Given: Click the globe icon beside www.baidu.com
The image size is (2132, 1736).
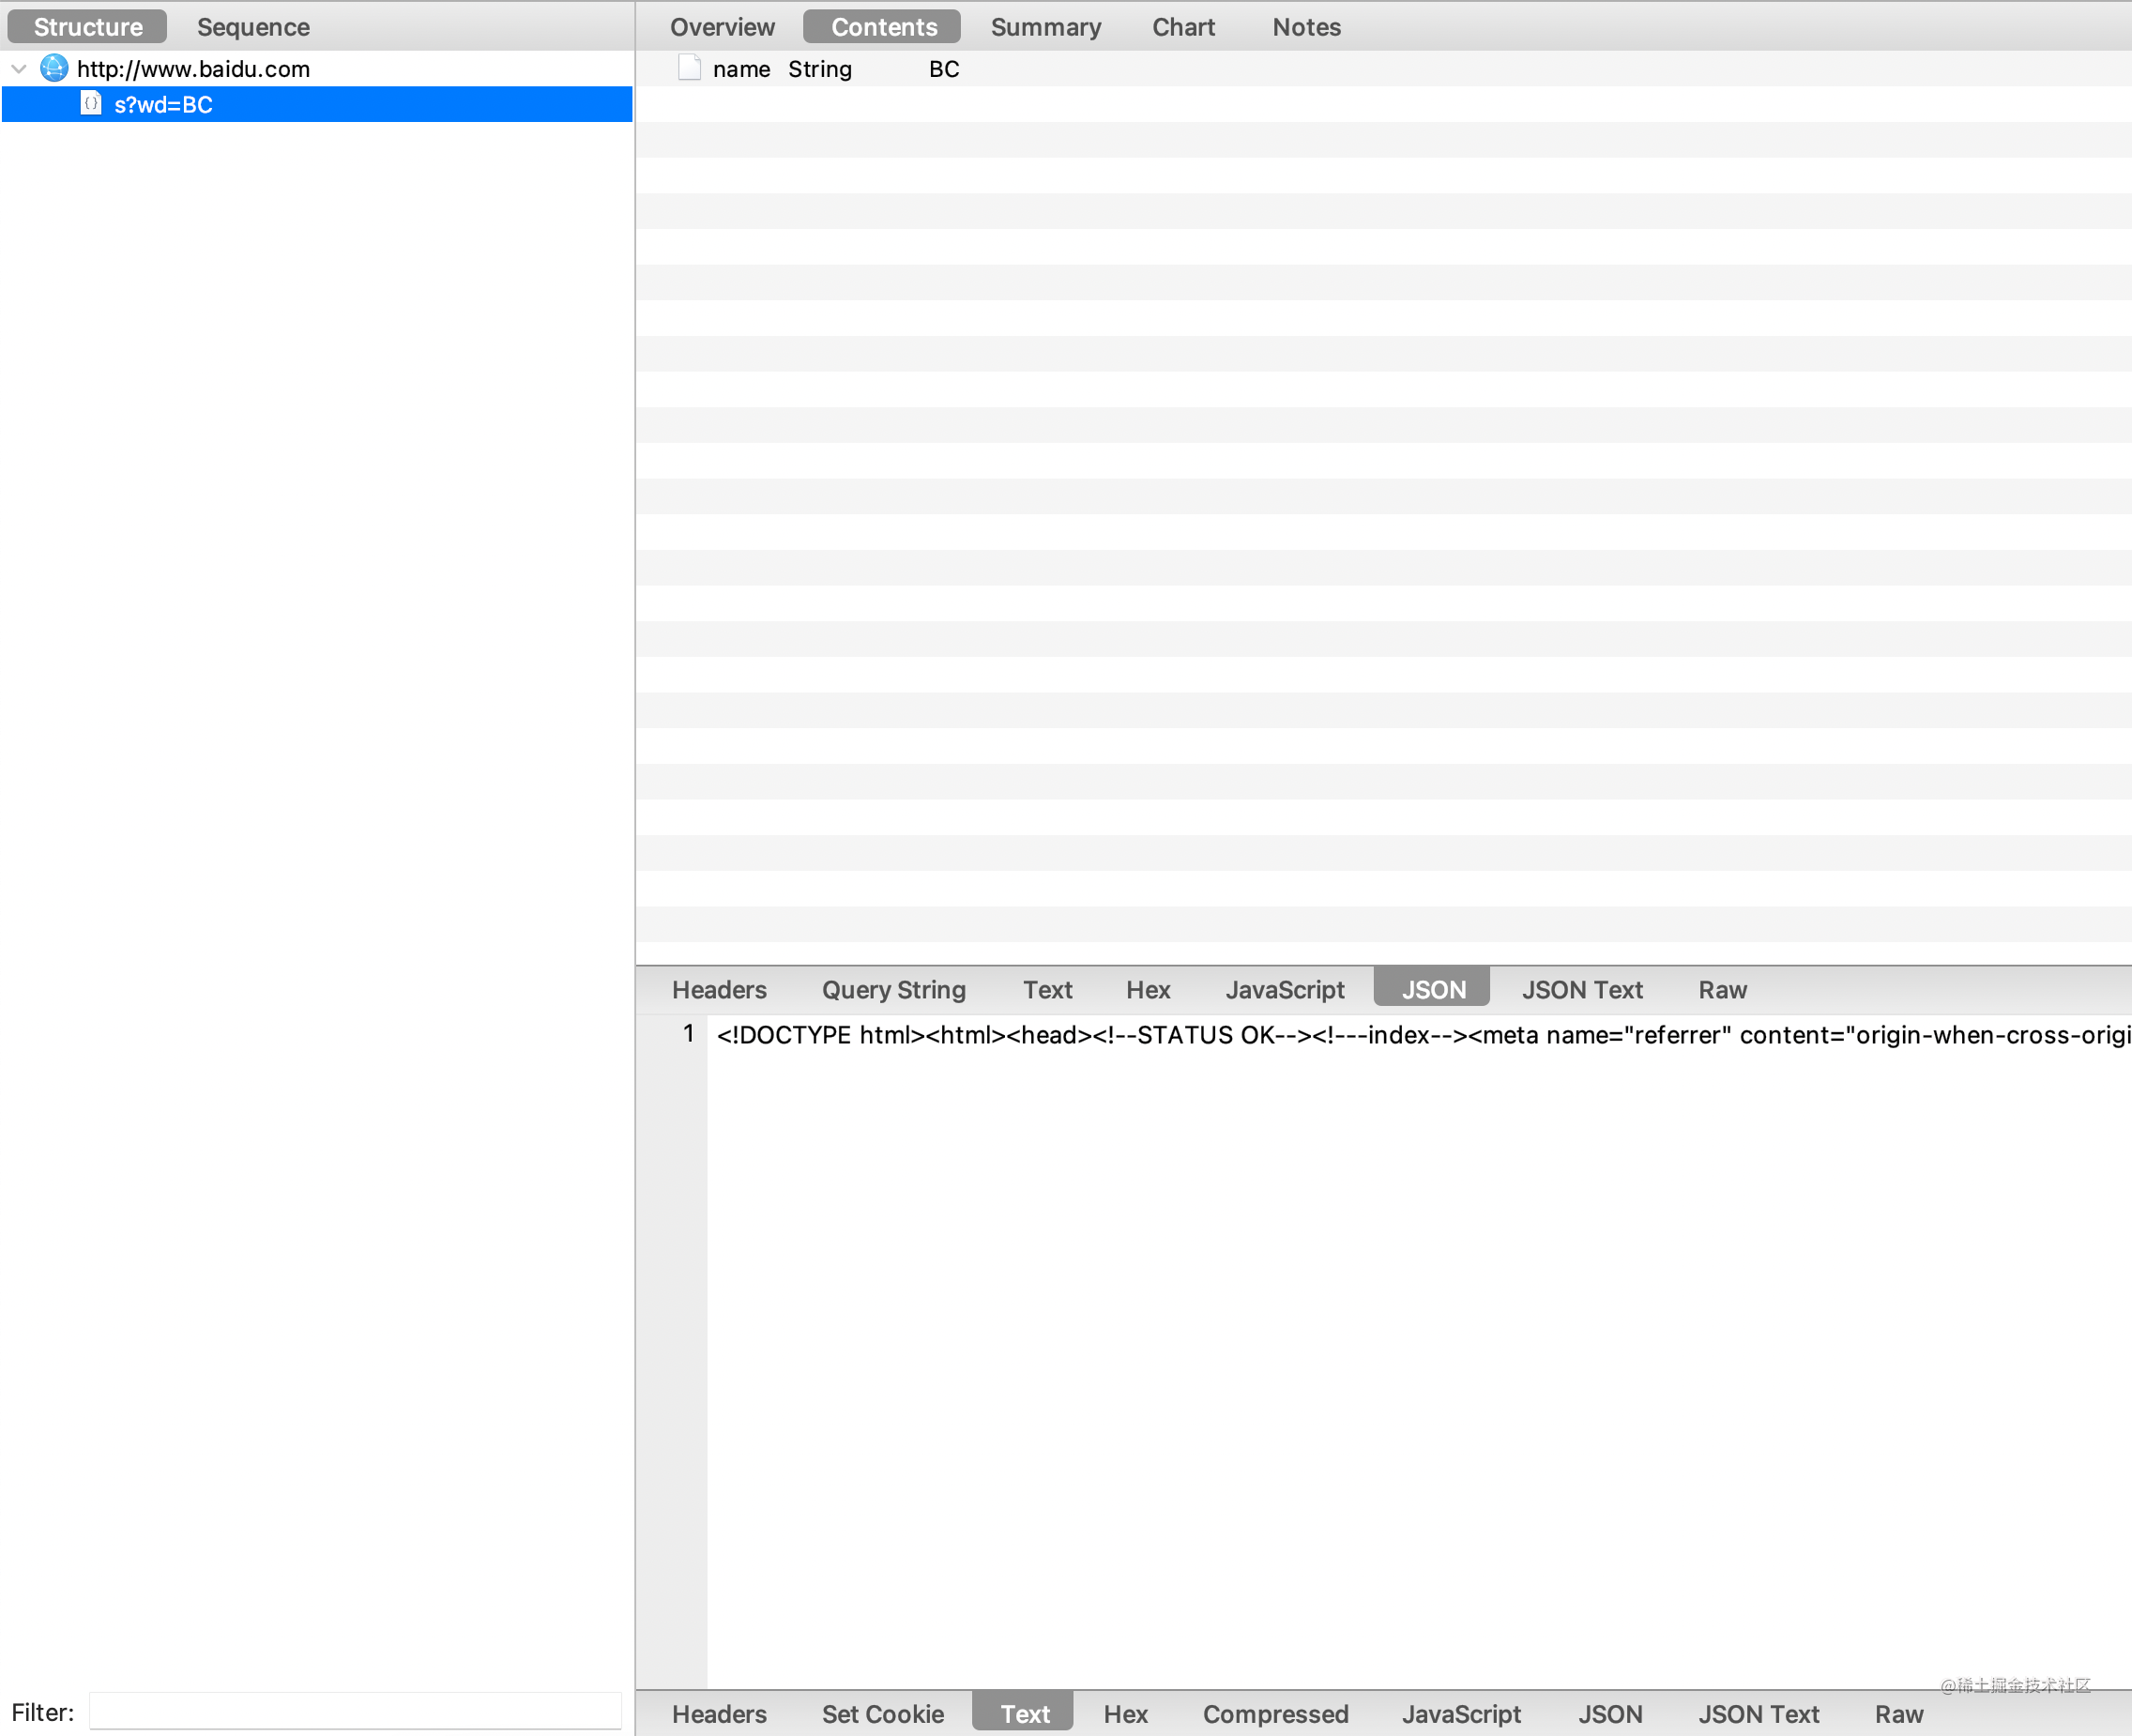Looking at the screenshot, I should pyautogui.click(x=54, y=68).
